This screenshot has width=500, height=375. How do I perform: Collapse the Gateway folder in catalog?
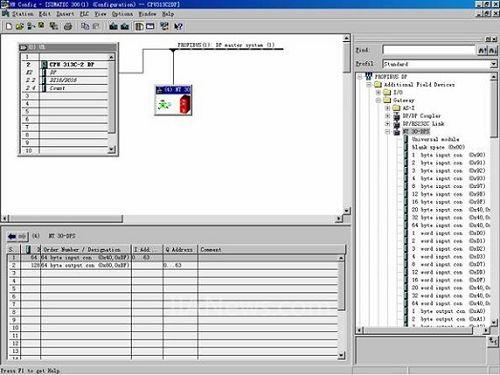pyautogui.click(x=378, y=100)
